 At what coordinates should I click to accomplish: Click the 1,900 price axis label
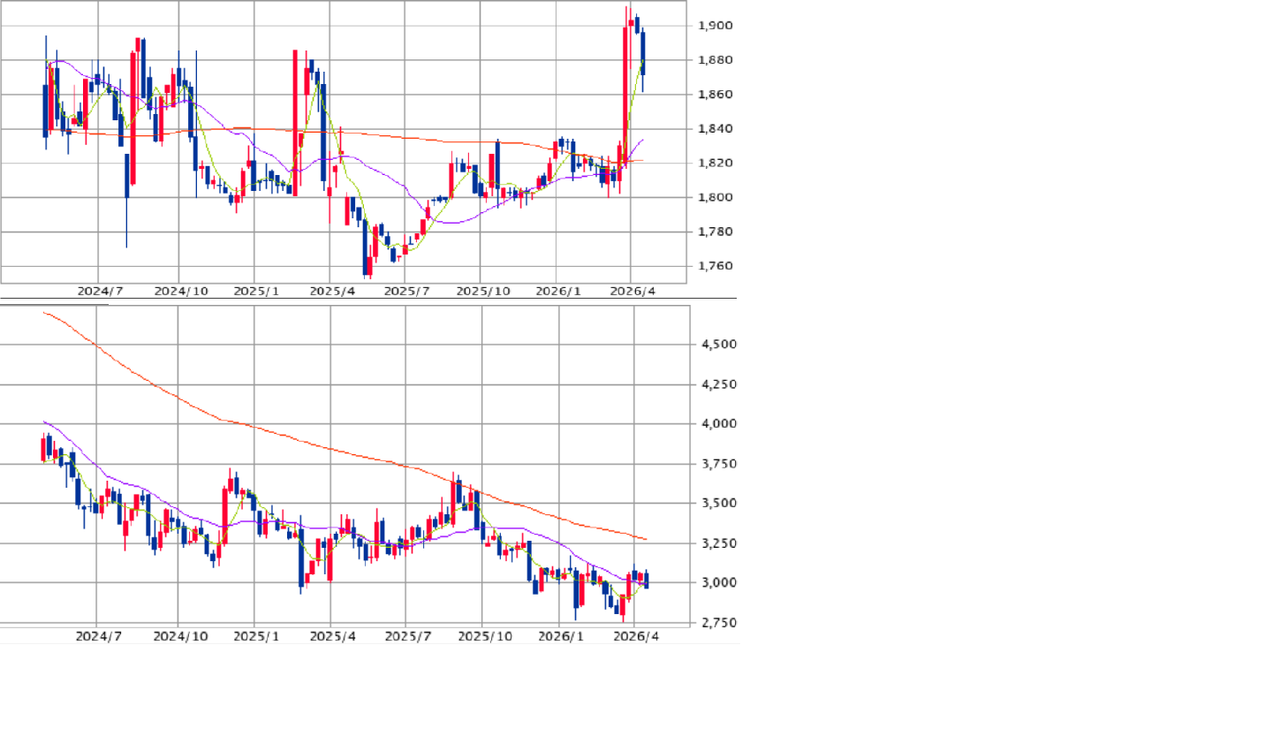pyautogui.click(x=715, y=26)
